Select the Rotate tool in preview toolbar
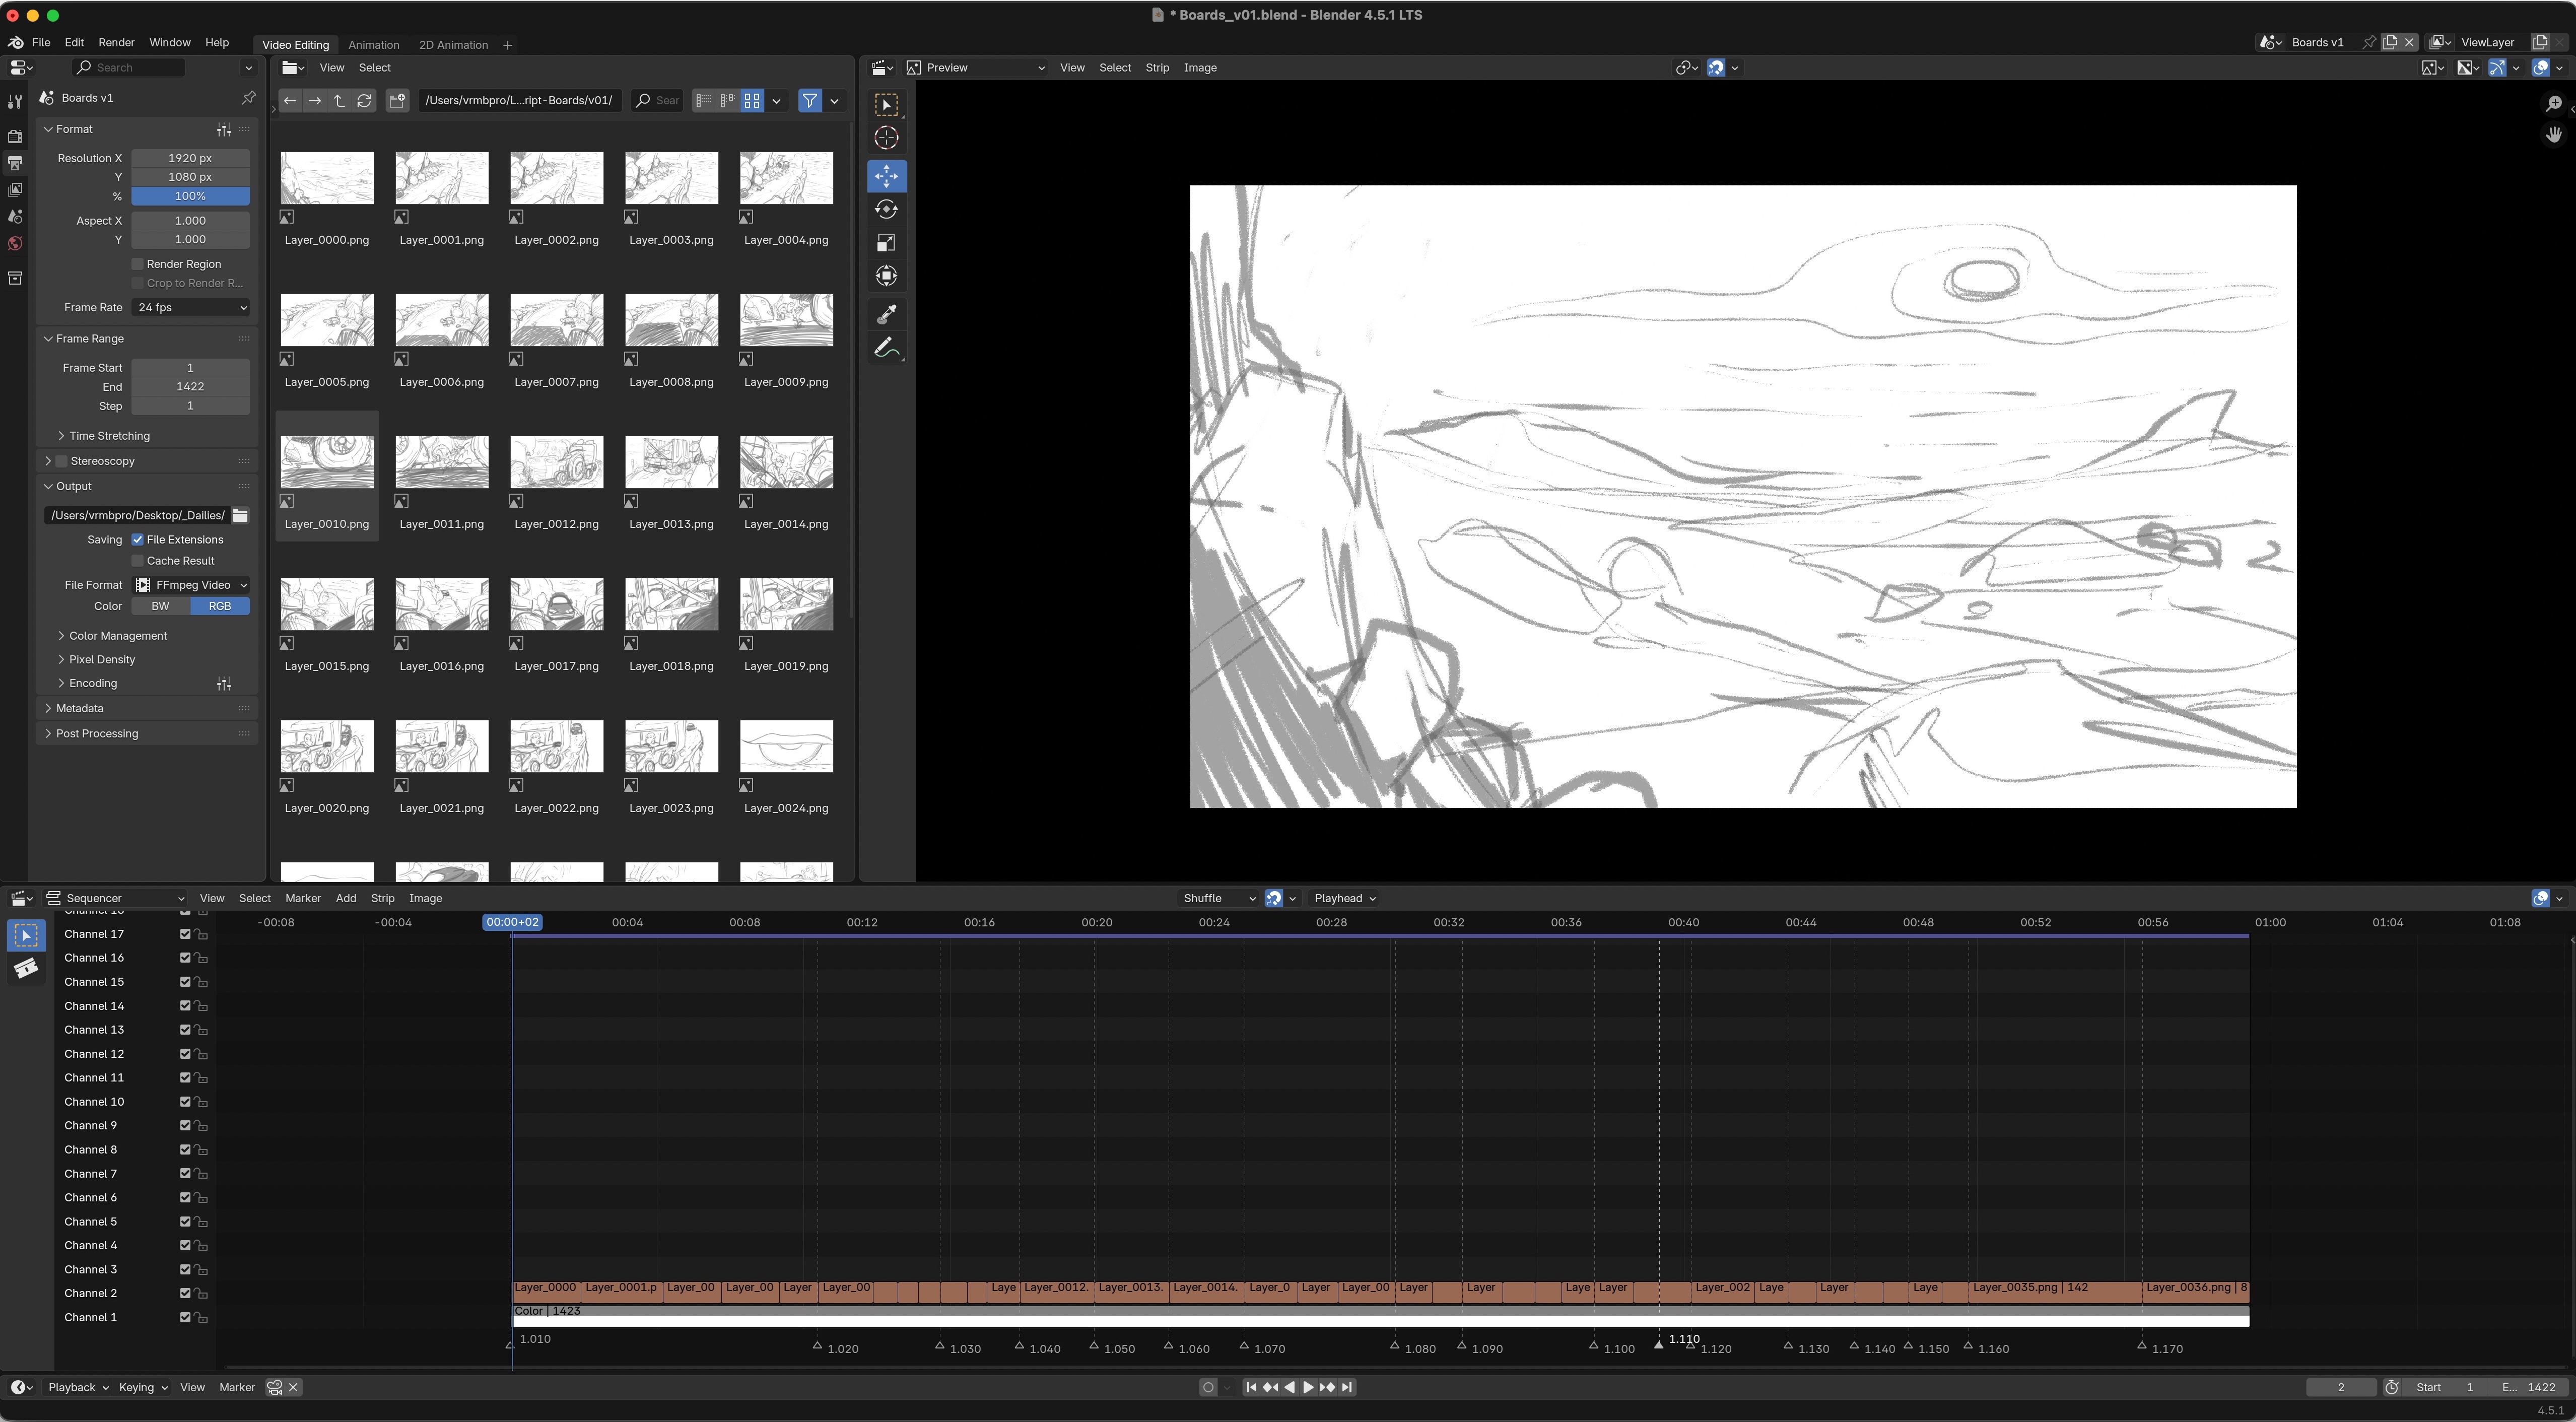2576x1422 pixels. coord(886,210)
